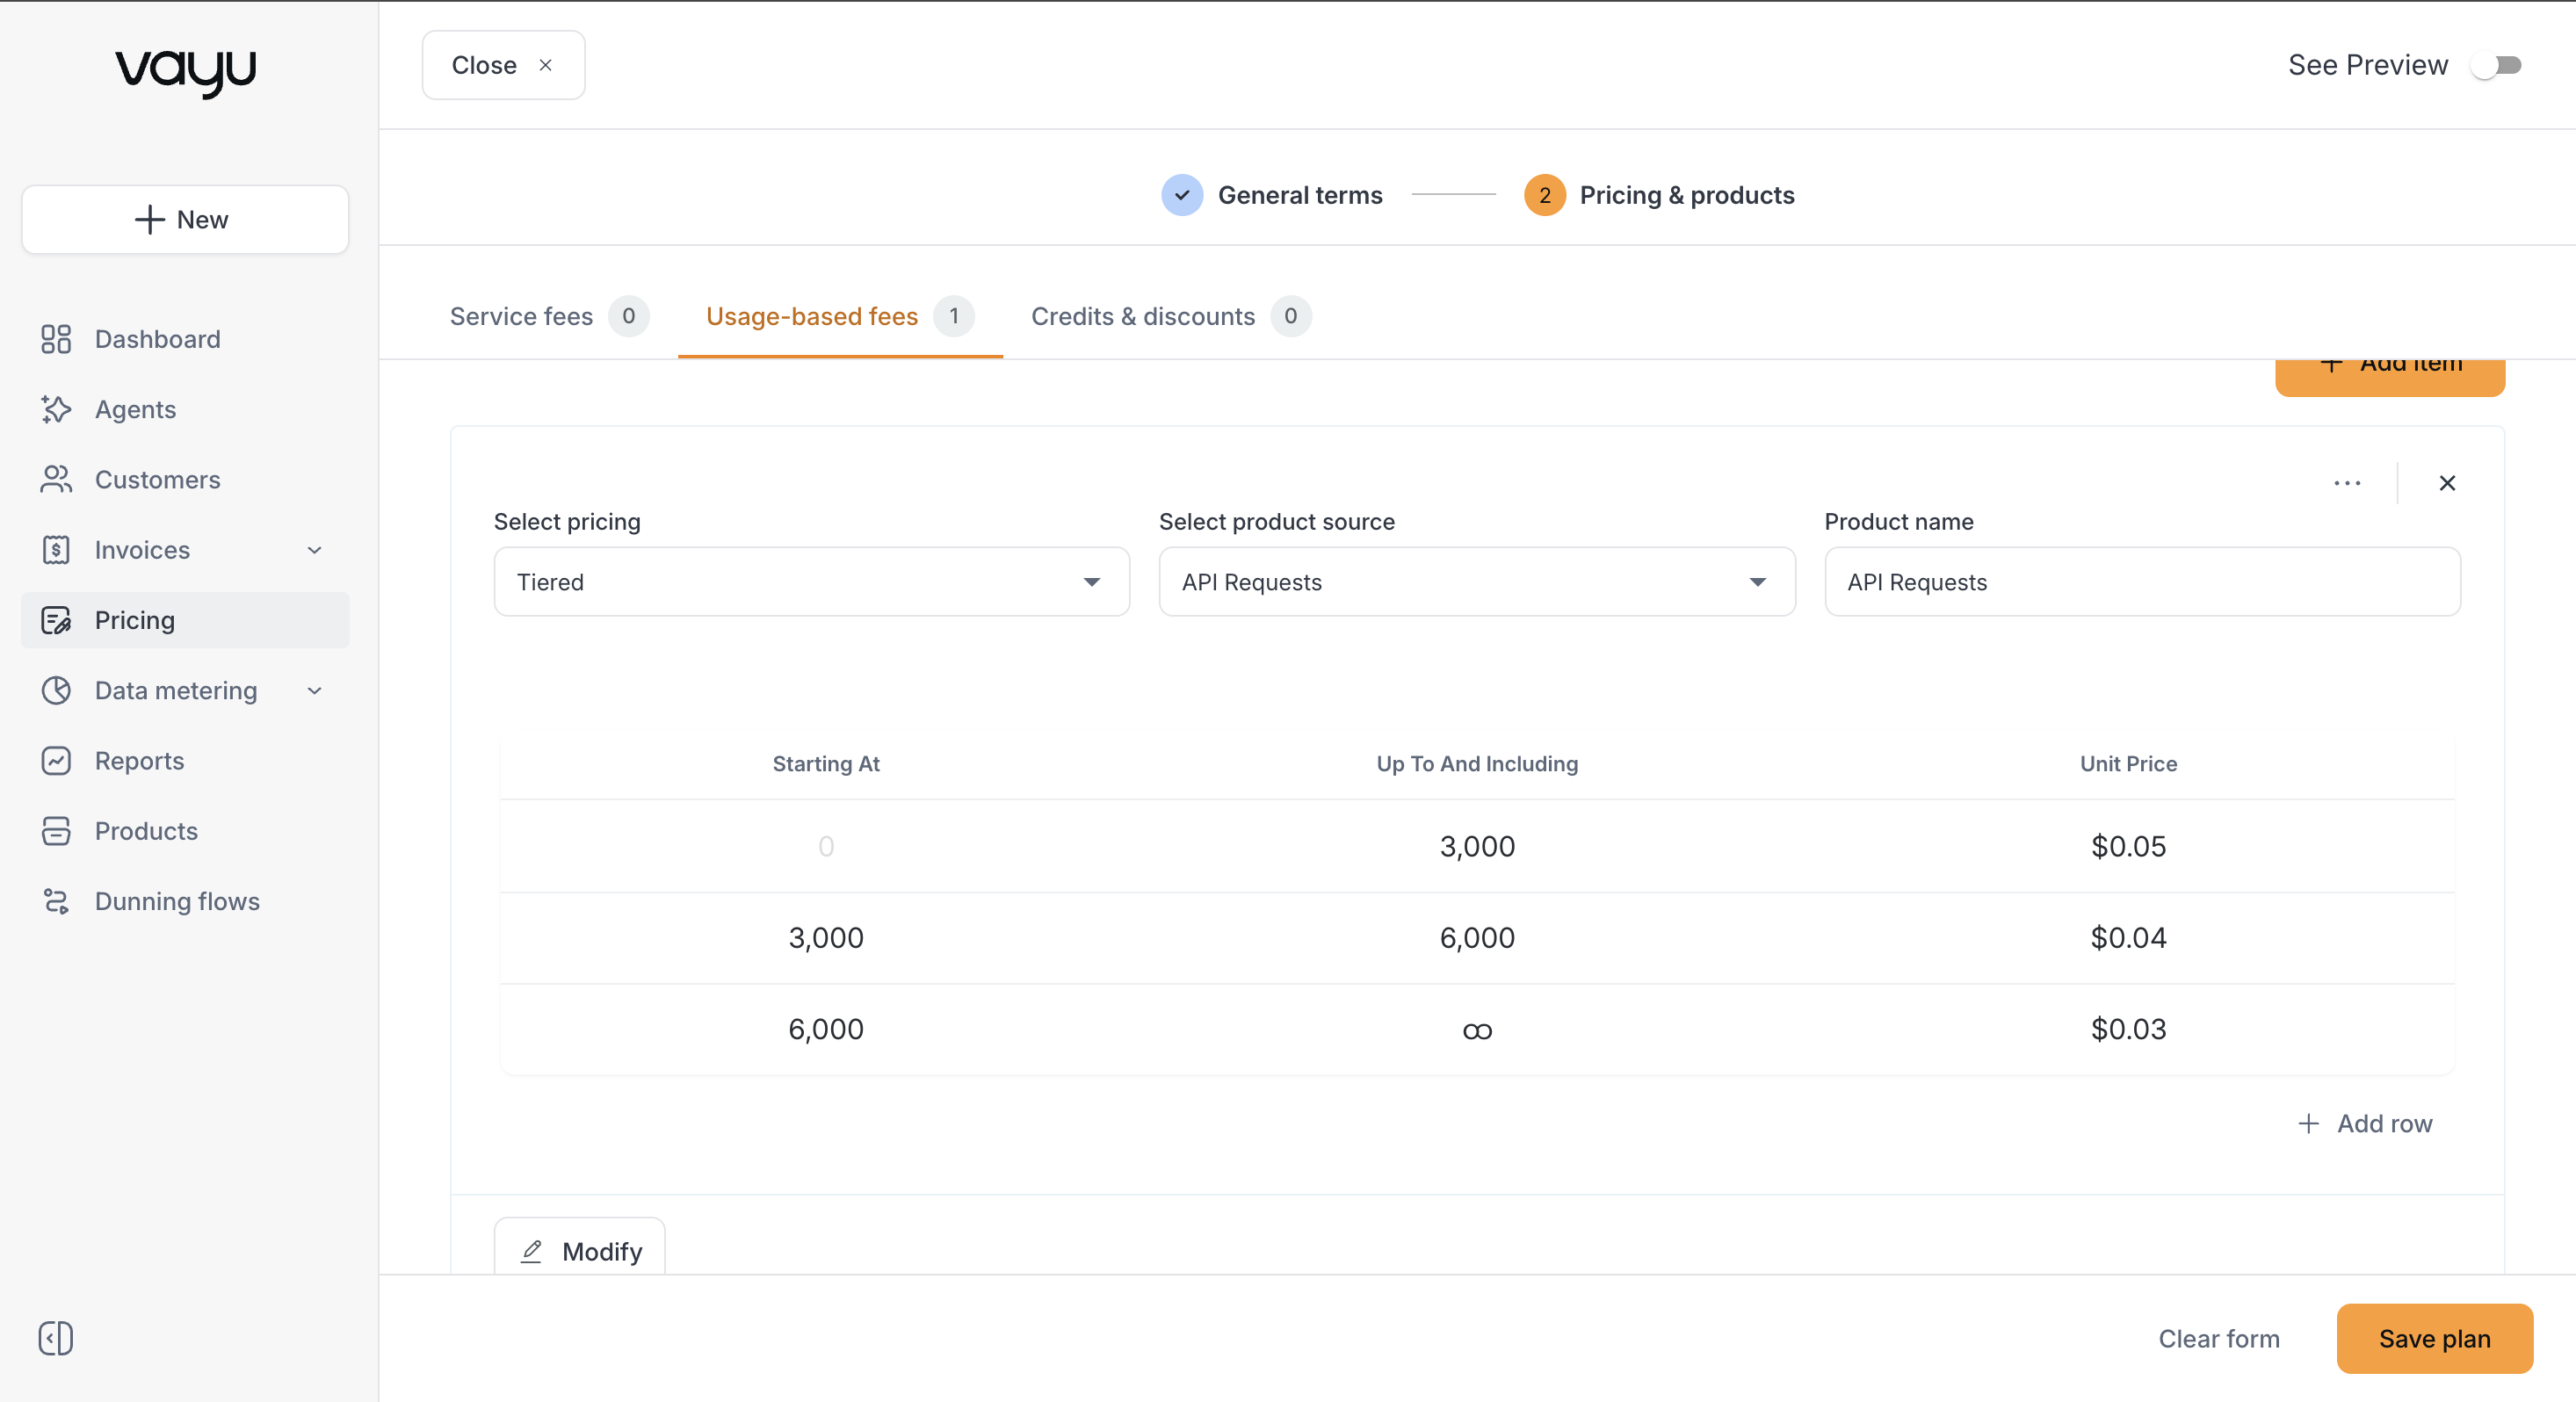Image resolution: width=2576 pixels, height=1402 pixels.
Task: Open the three-dots options menu
Action: click(x=2347, y=483)
